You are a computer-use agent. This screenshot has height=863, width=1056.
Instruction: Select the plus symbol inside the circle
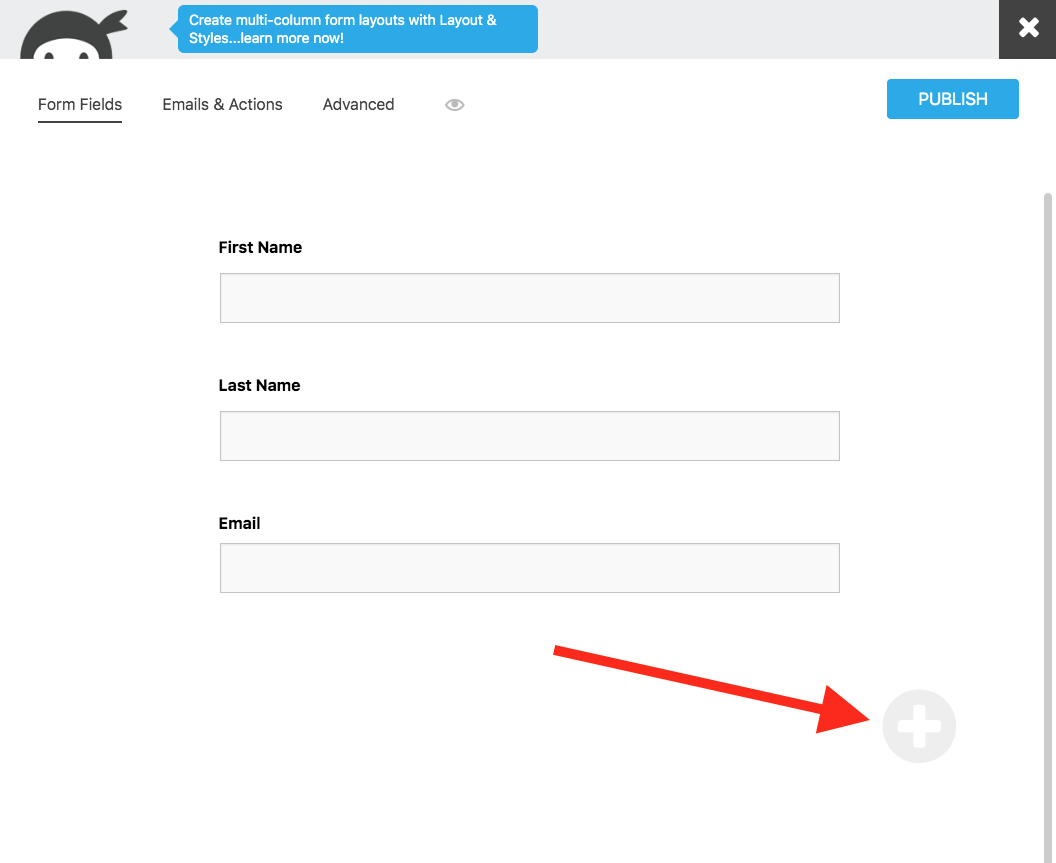tap(919, 726)
